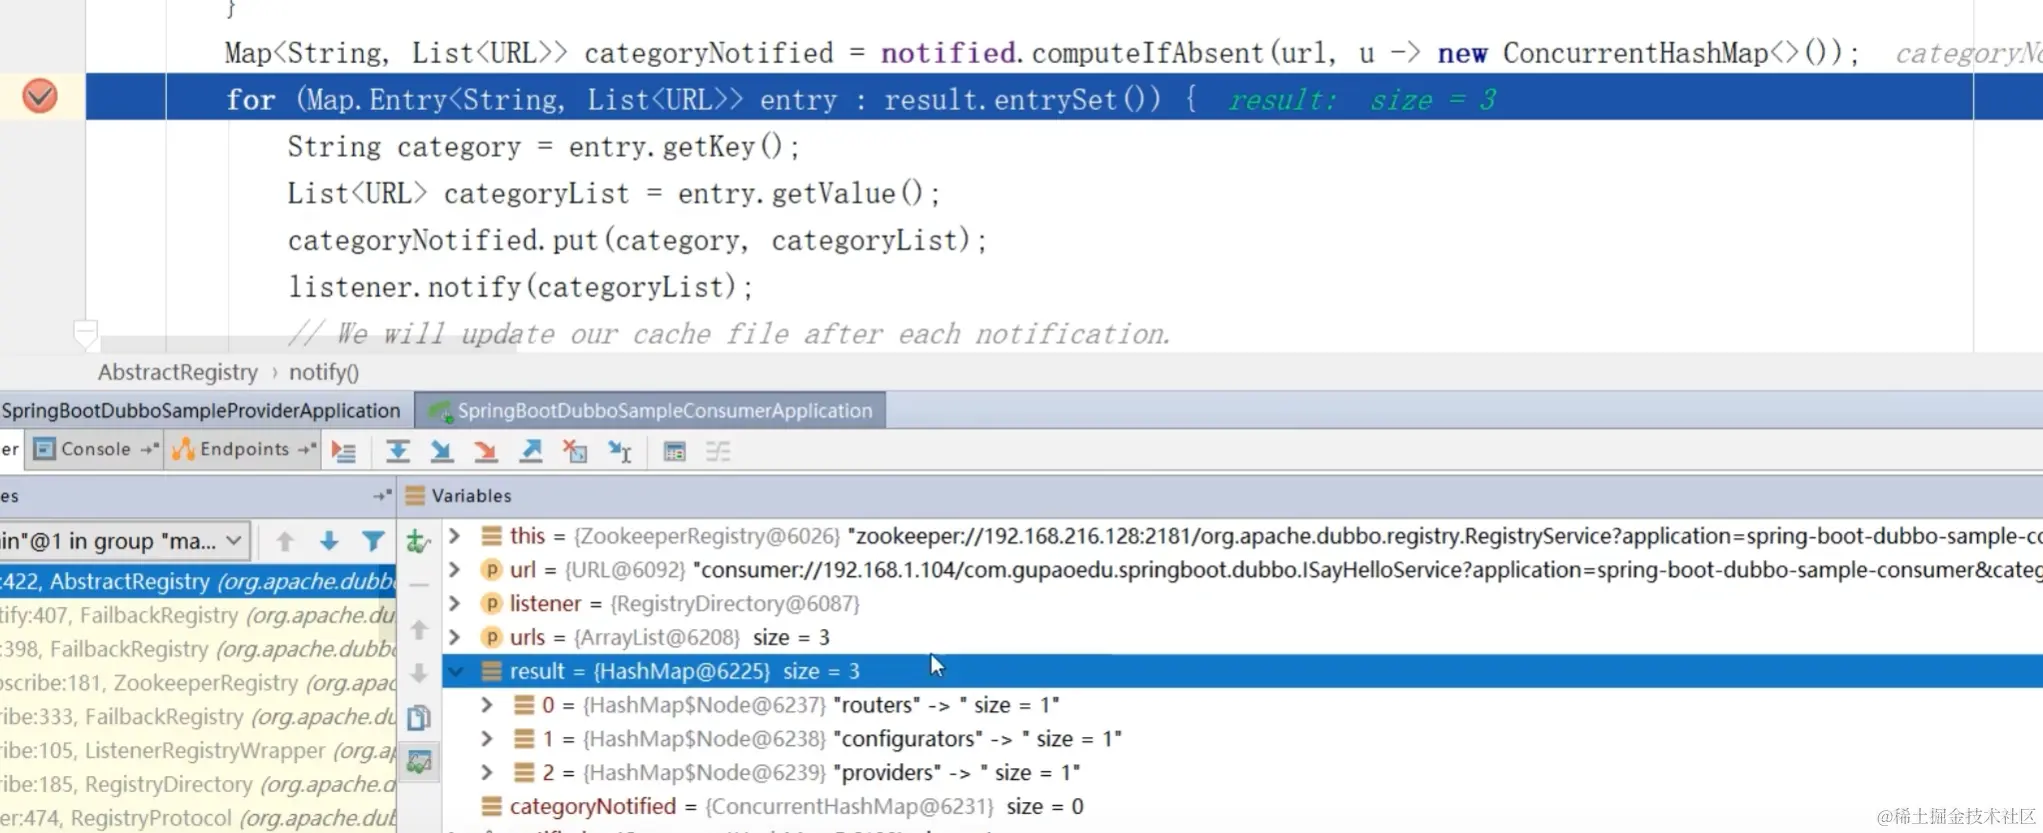Viewport: 2043px width, 833px height.
Task: Click the pin icon beside the Console tab
Action: pyautogui.click(x=149, y=450)
